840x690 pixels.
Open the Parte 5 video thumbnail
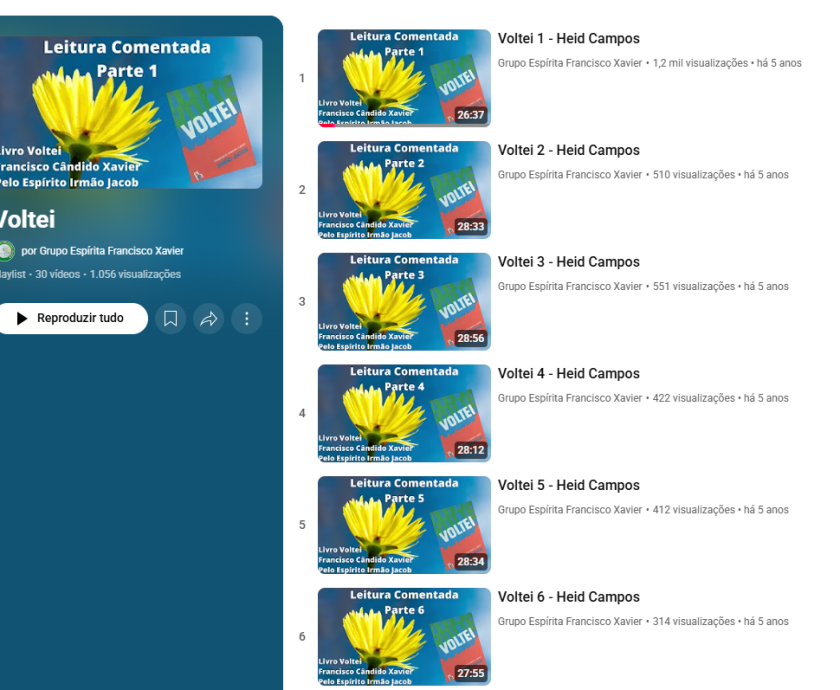tap(404, 525)
